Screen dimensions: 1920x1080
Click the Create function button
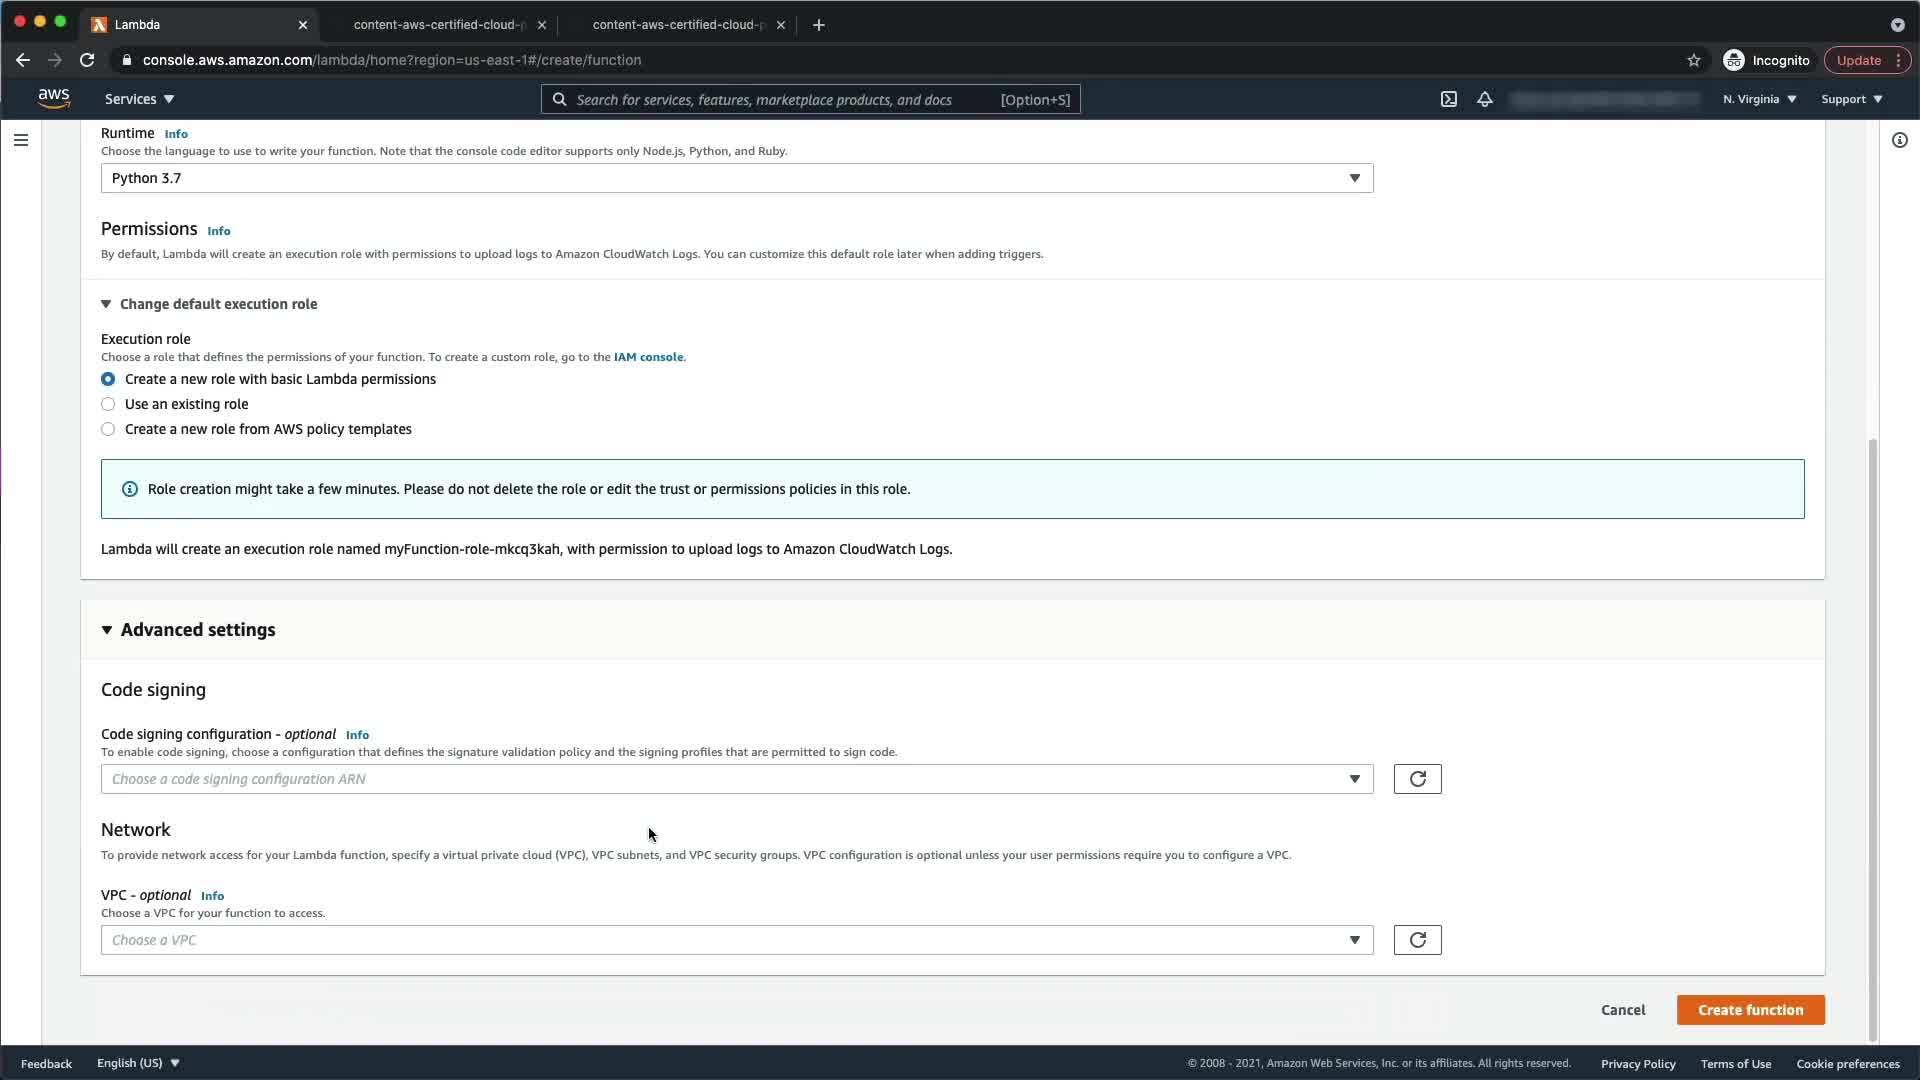coord(1750,1010)
